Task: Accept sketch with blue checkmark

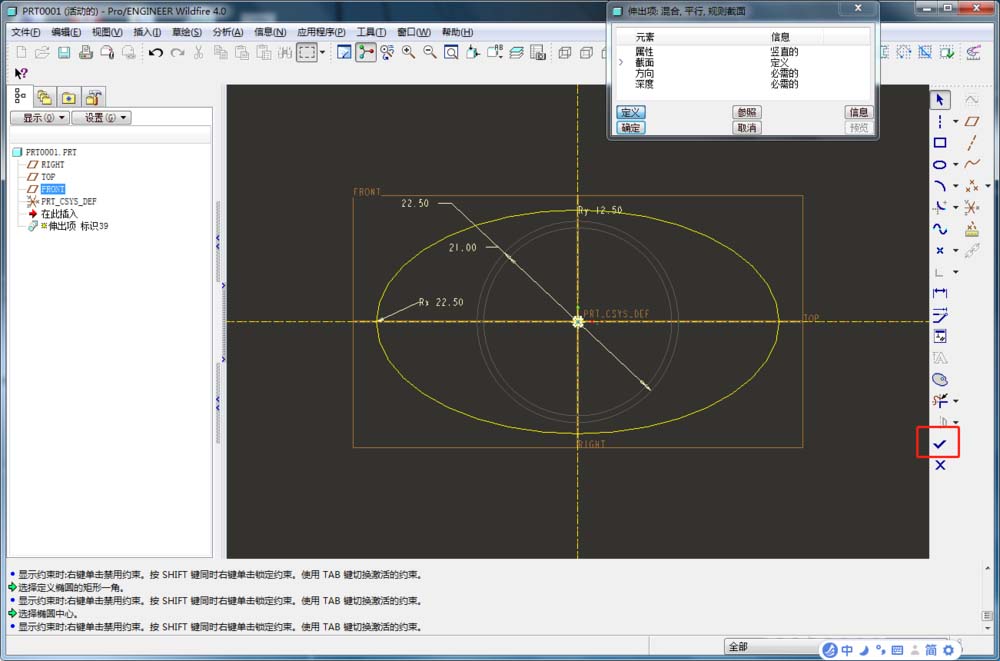Action: (939, 444)
